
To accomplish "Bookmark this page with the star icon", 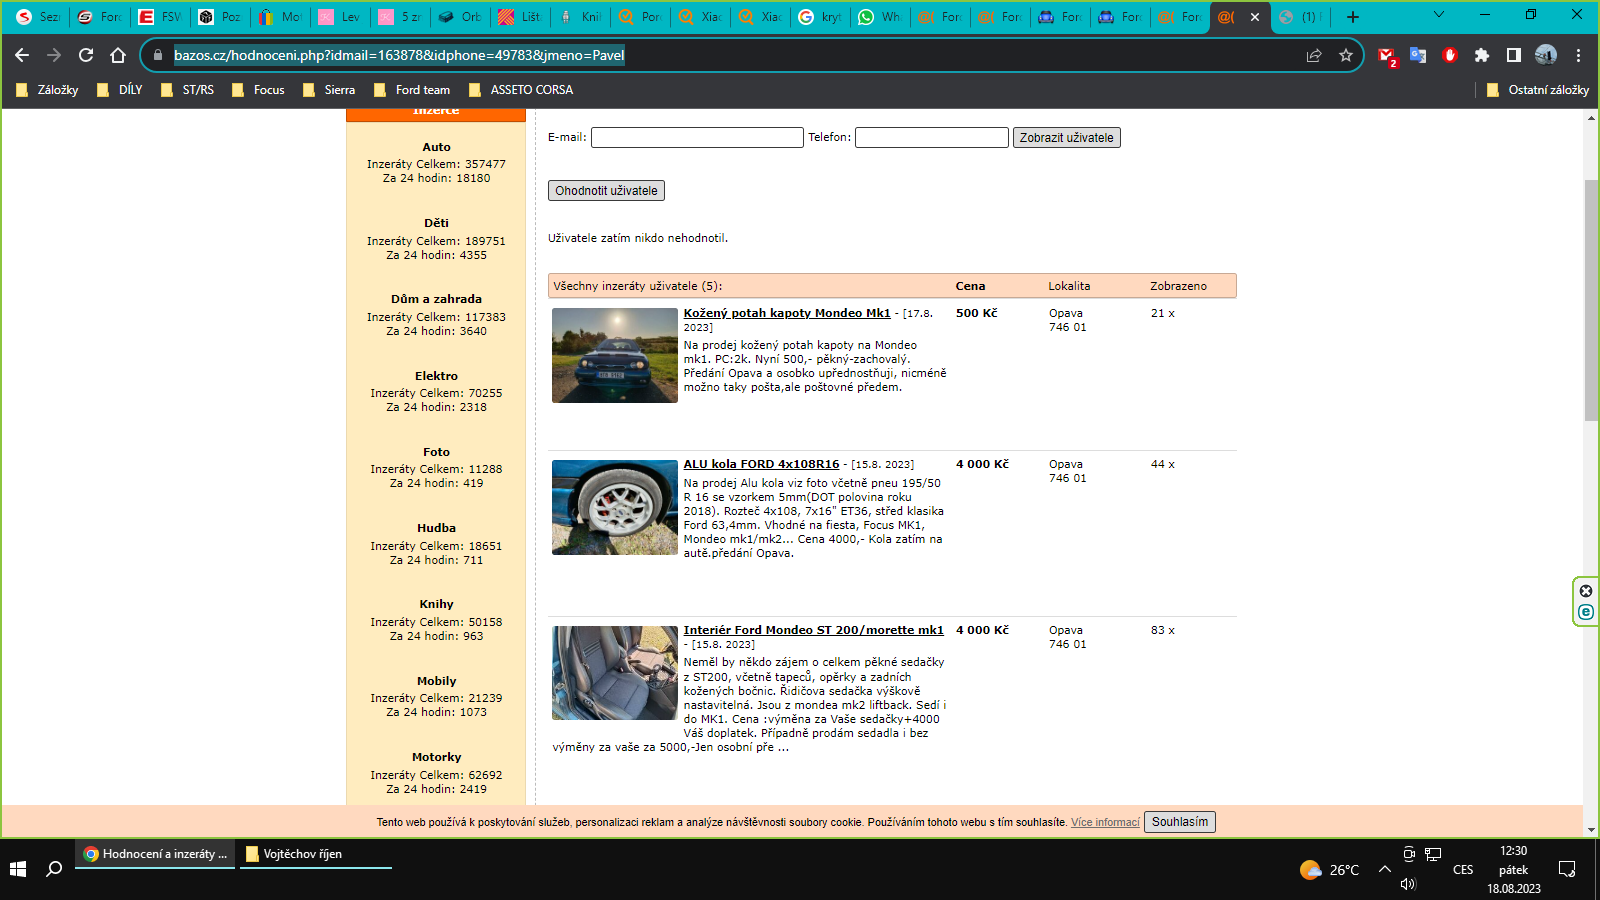I will [x=1346, y=55].
